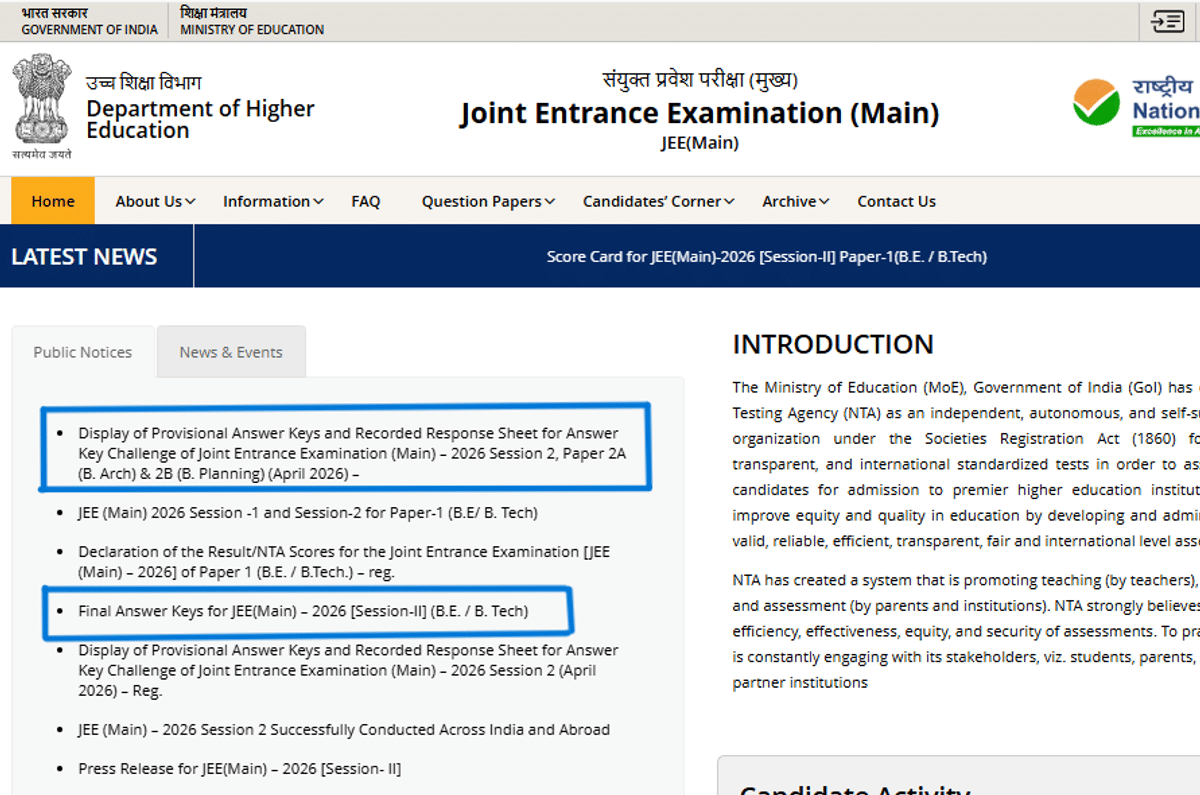1200x795 pixels.
Task: Open Press Release for JEE(Main) 2026 link
Action: pyautogui.click(x=239, y=769)
